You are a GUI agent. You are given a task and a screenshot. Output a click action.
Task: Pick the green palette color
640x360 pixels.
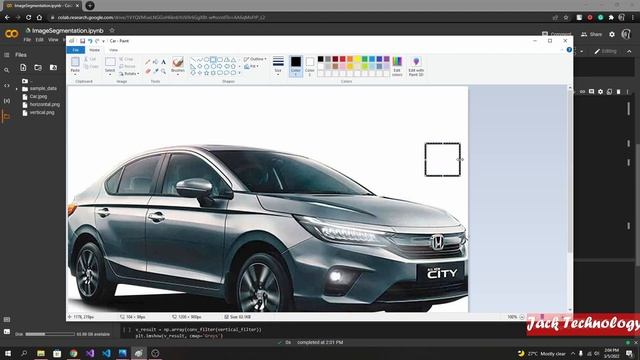coord(364,59)
